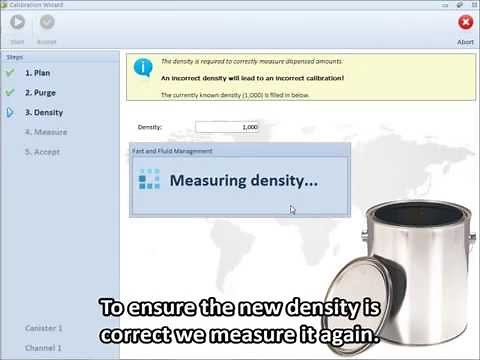Click the currently known density text line

point(235,95)
